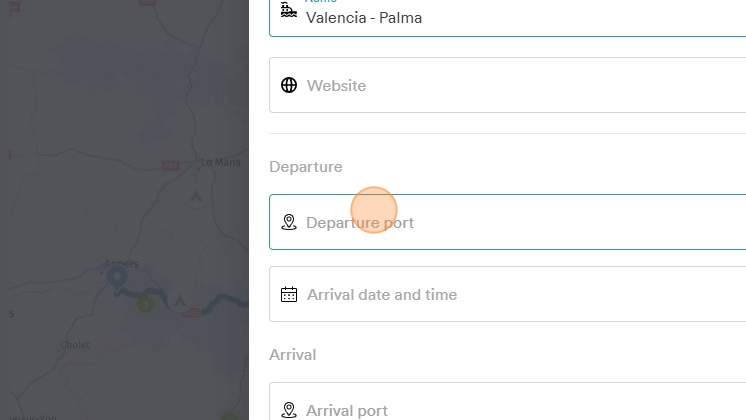746x420 pixels.
Task: Click the green cluster marker on the route
Action: coord(146,304)
